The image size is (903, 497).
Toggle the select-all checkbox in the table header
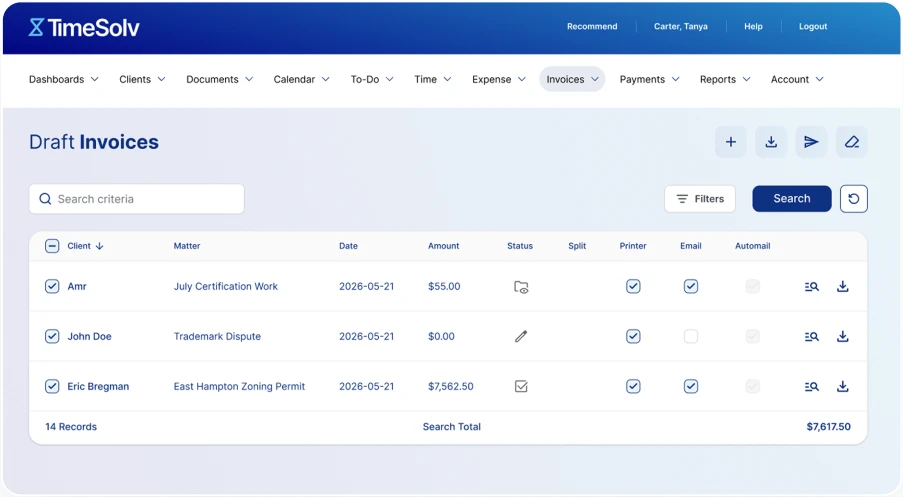[52, 246]
